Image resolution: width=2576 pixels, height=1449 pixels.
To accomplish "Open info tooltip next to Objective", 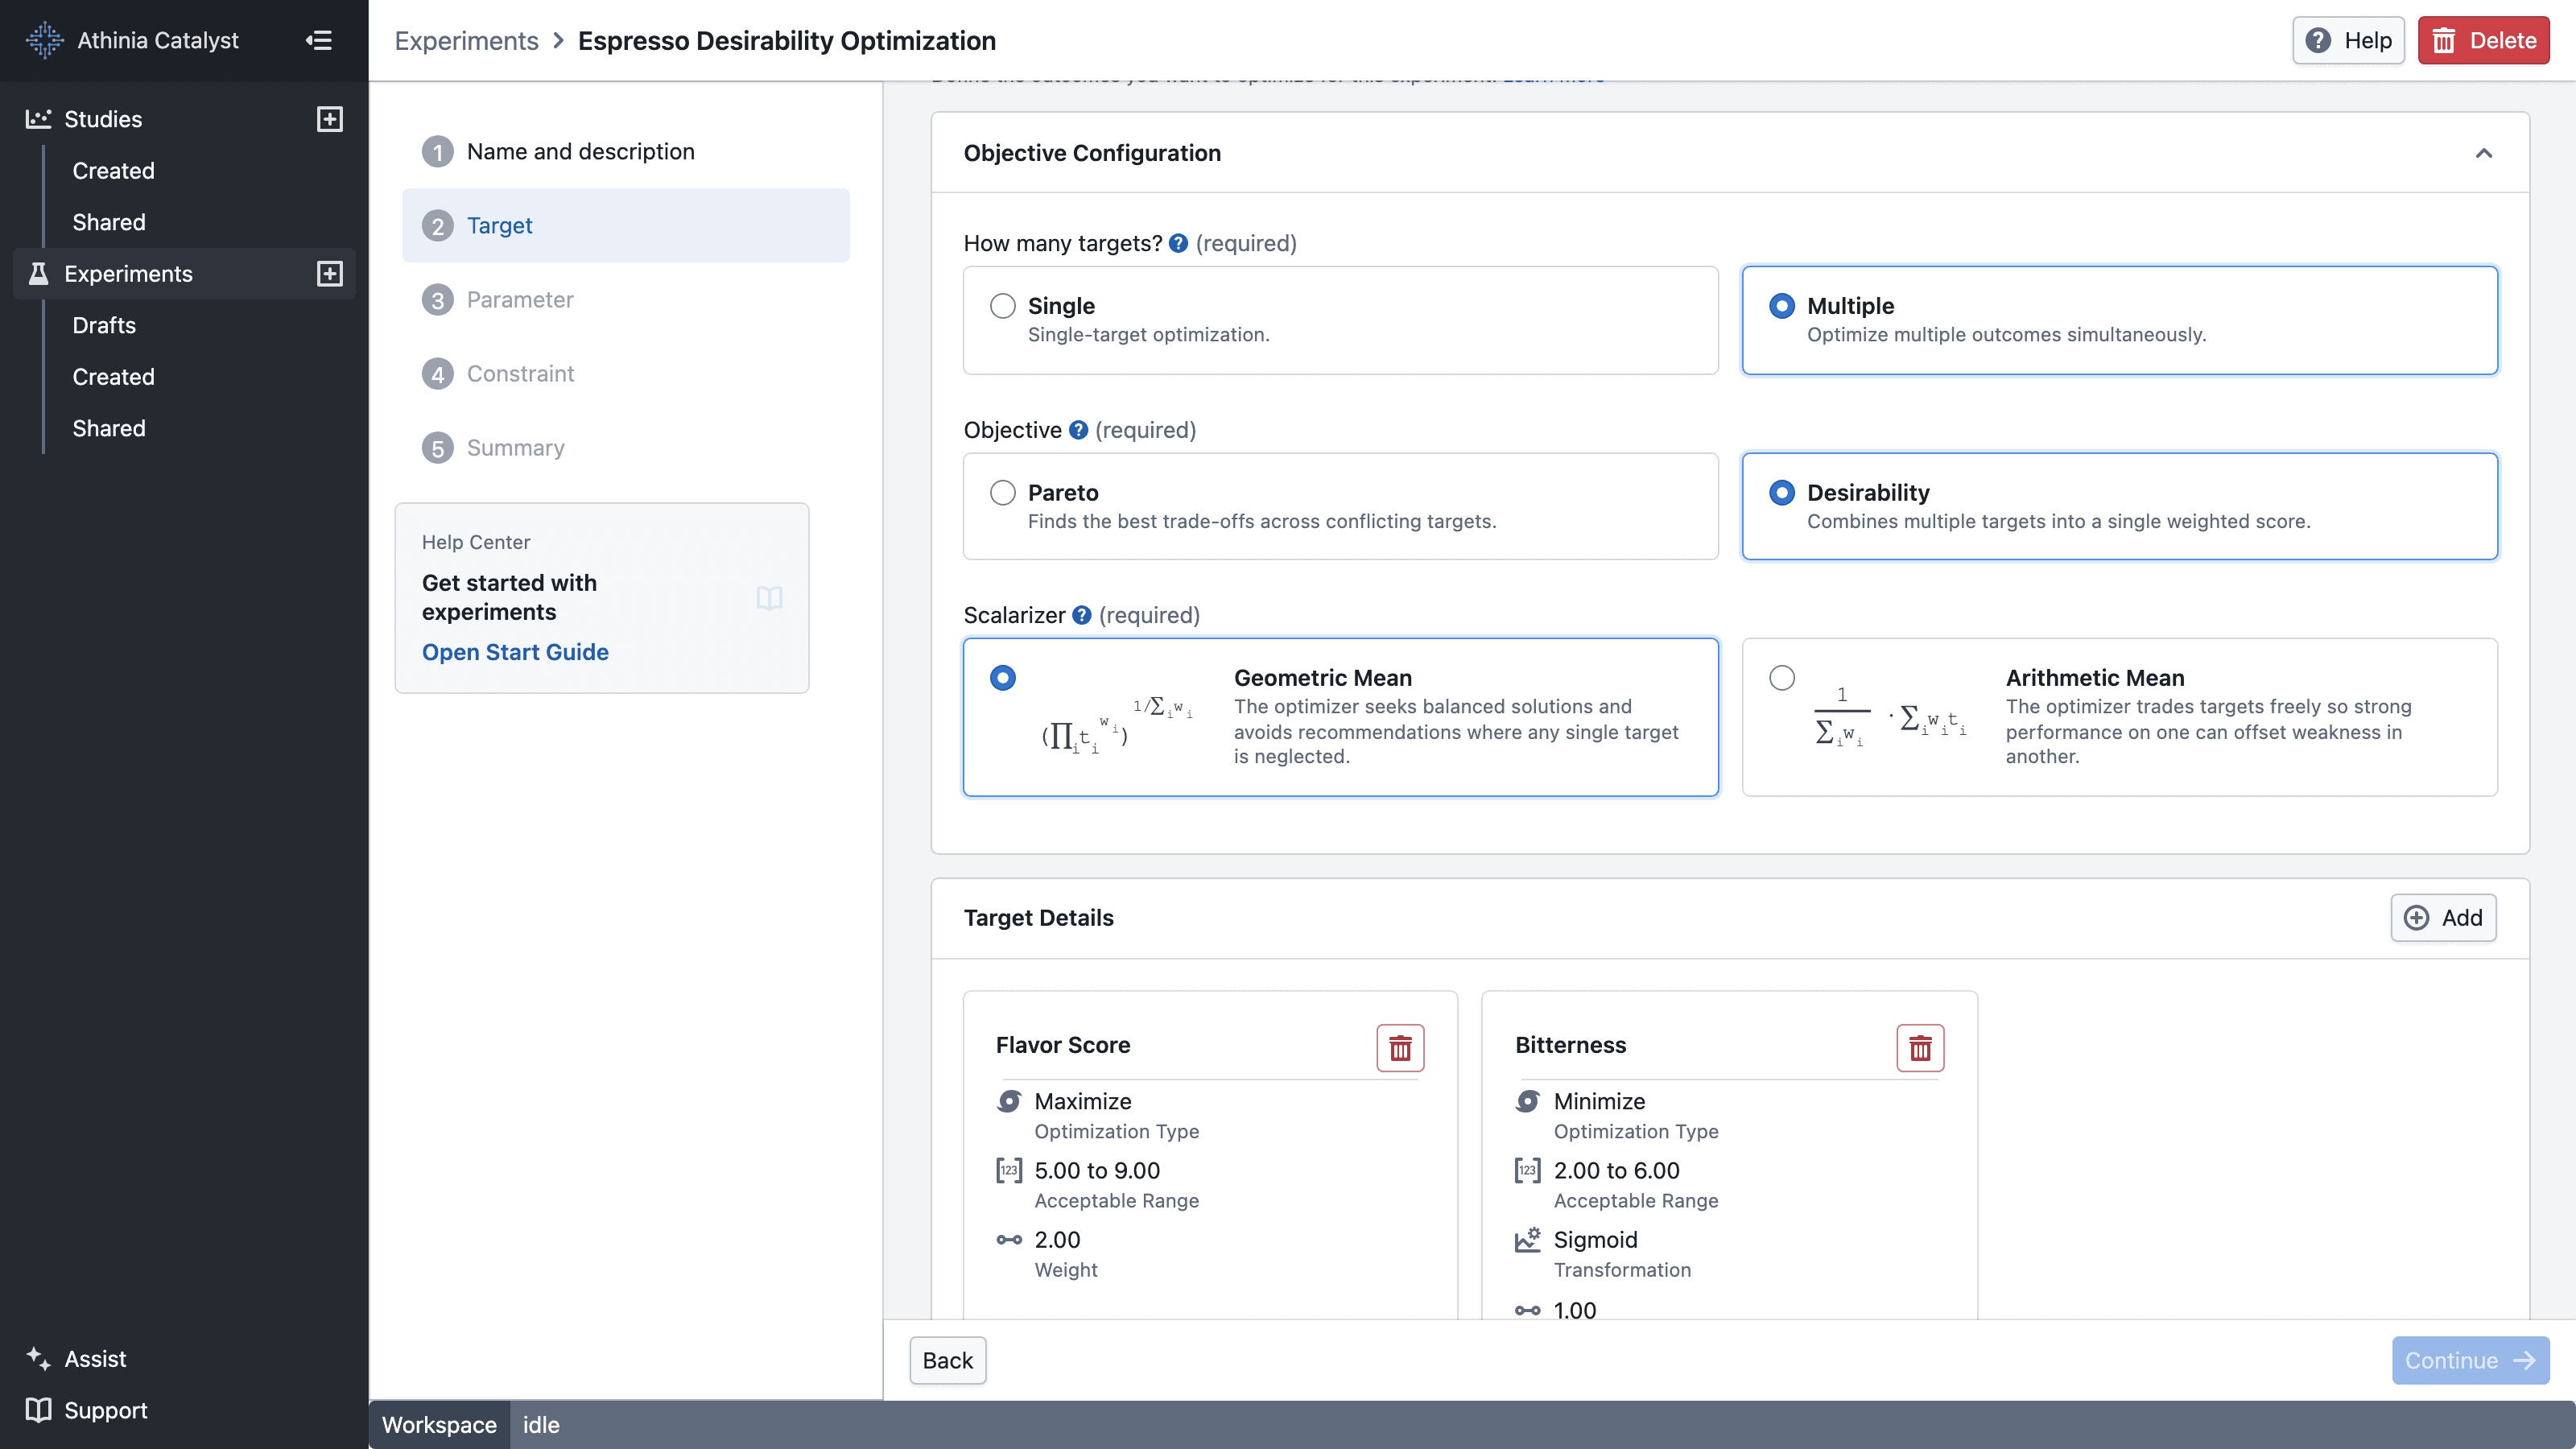I will click(1078, 430).
